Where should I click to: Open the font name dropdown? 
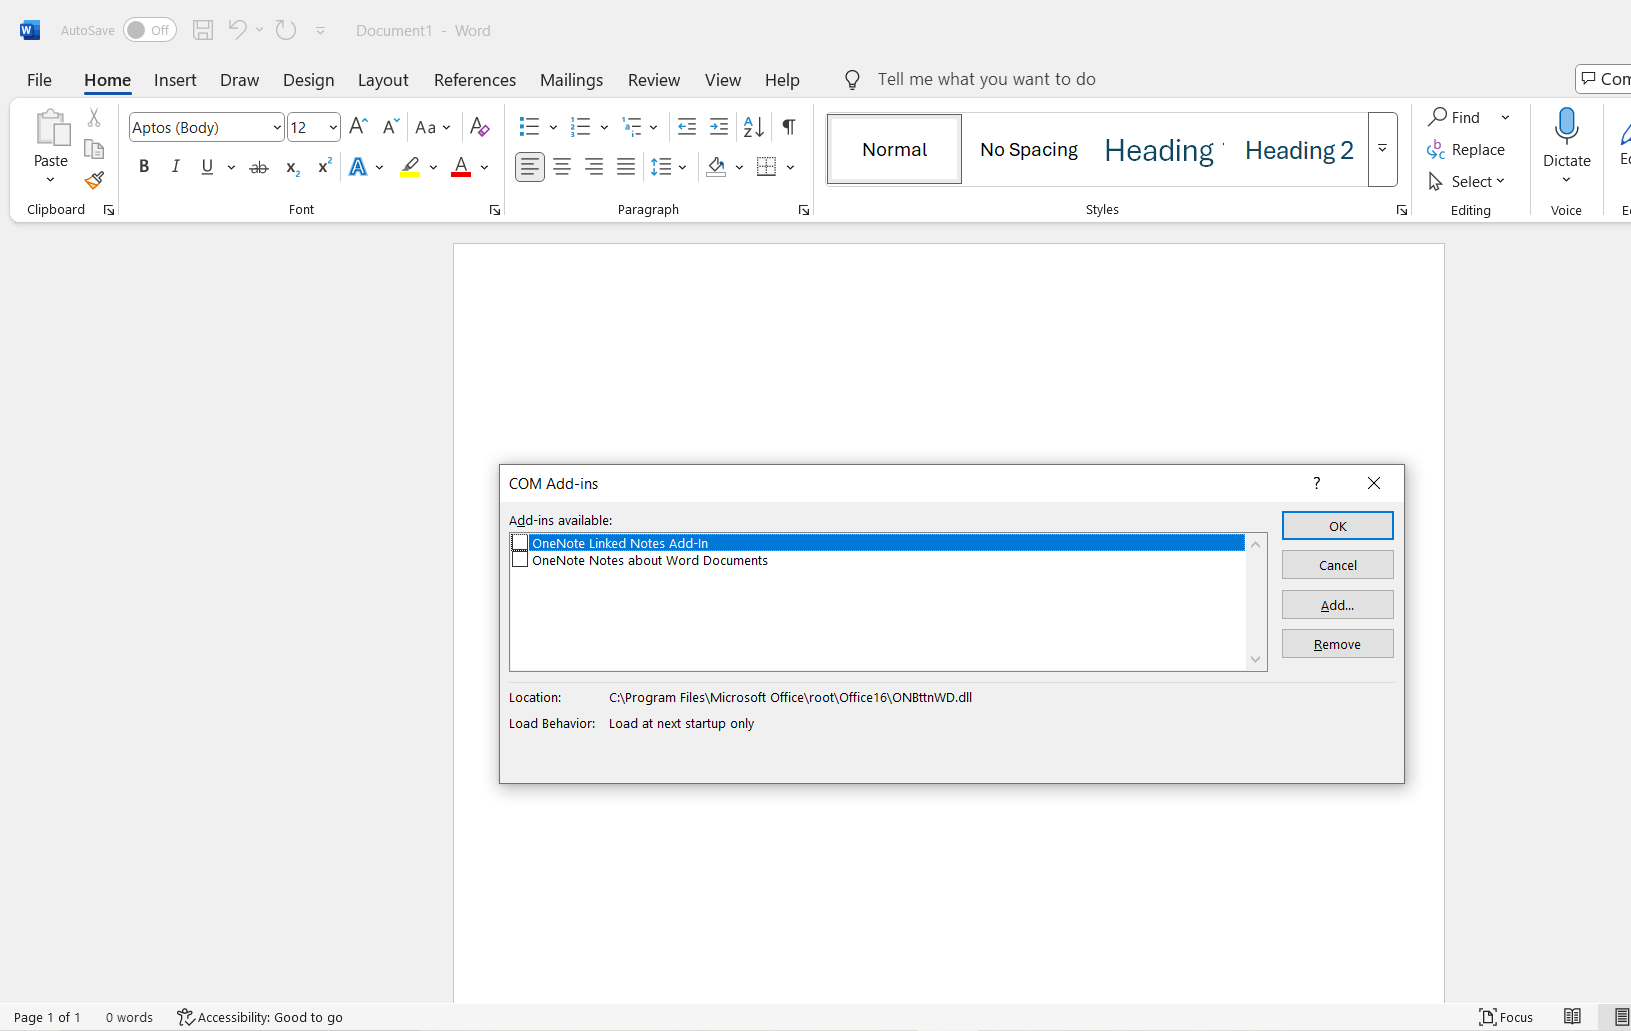[277, 127]
